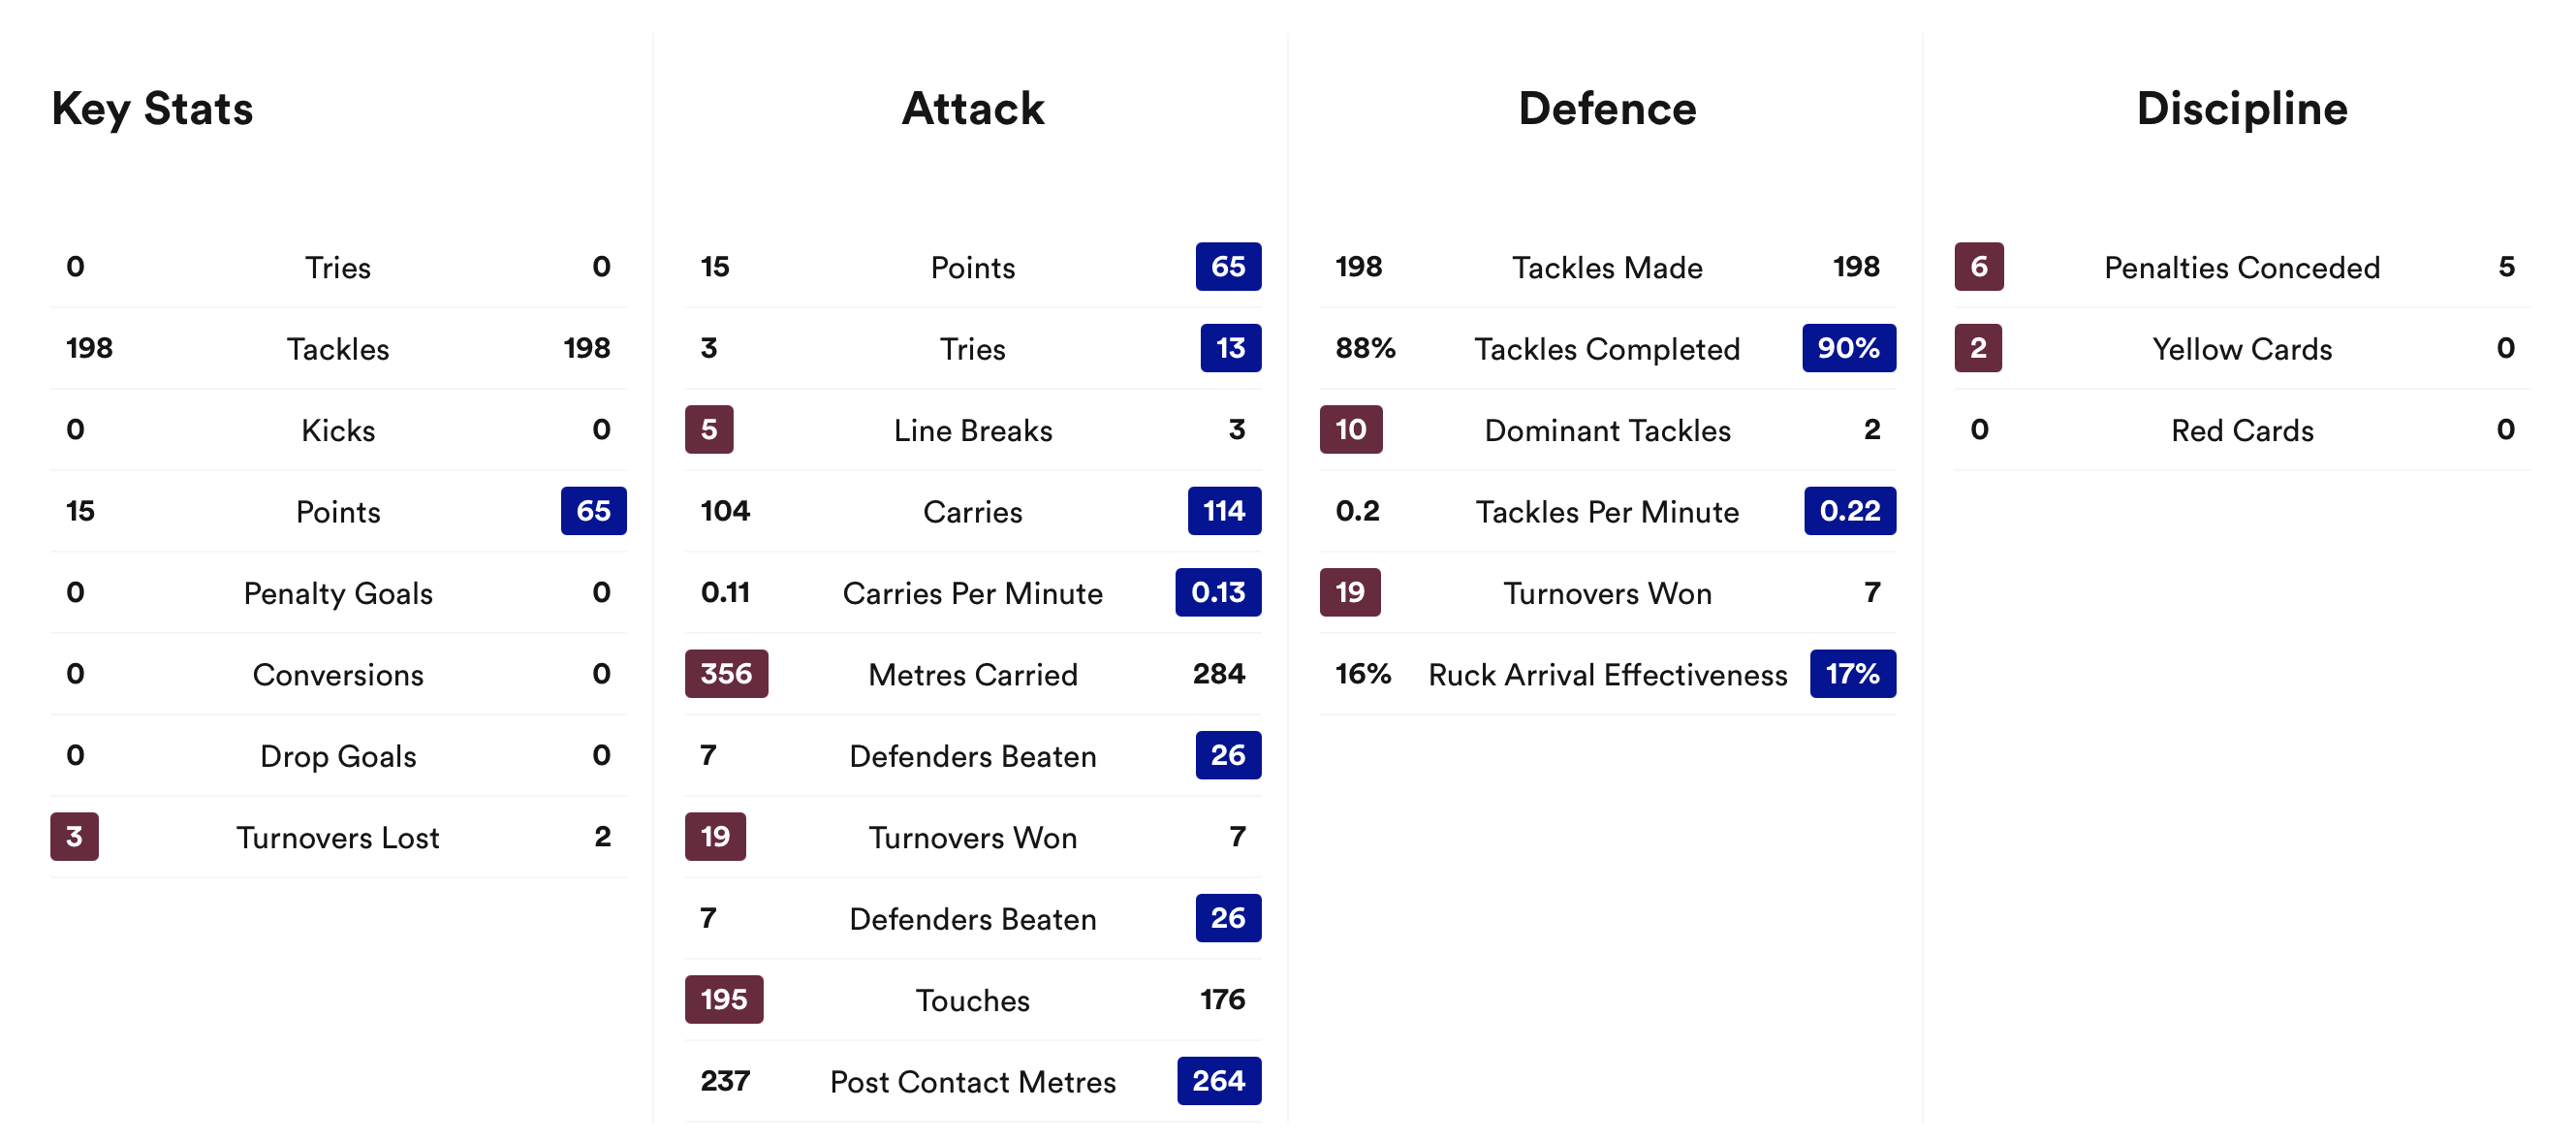Select the 17% ruck effectiveness badge
Image resolution: width=2576 pixels, height=1142 pixels.
[1852, 674]
